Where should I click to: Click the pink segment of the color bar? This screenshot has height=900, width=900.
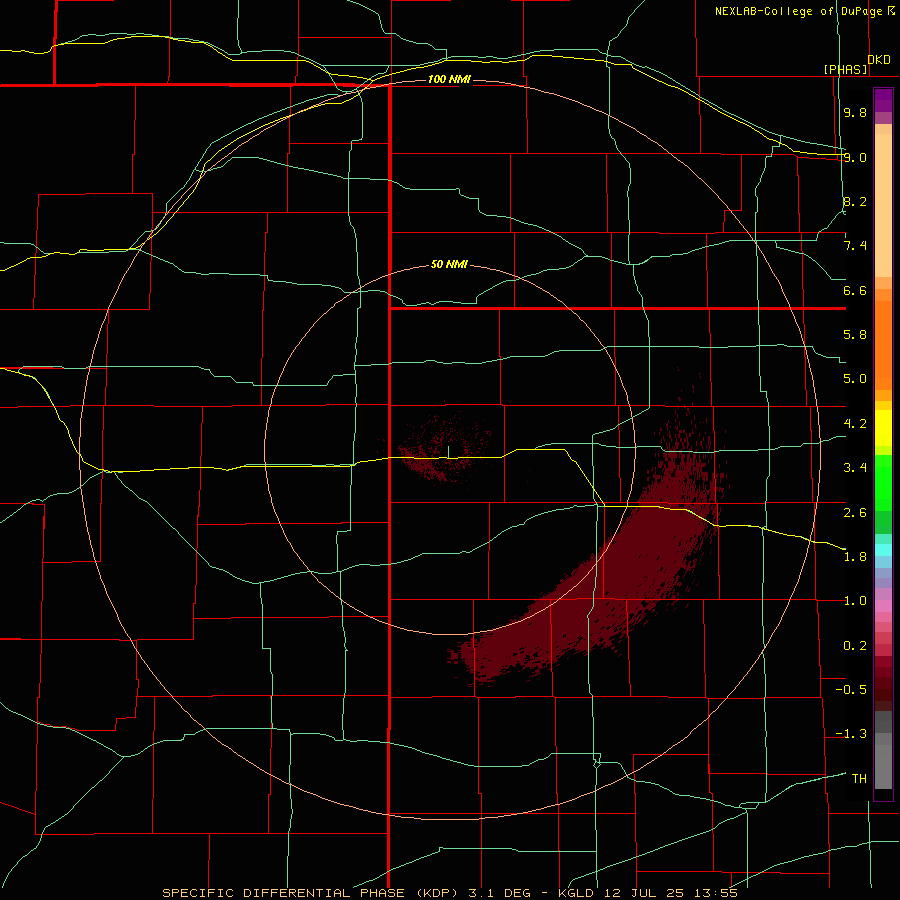(883, 606)
